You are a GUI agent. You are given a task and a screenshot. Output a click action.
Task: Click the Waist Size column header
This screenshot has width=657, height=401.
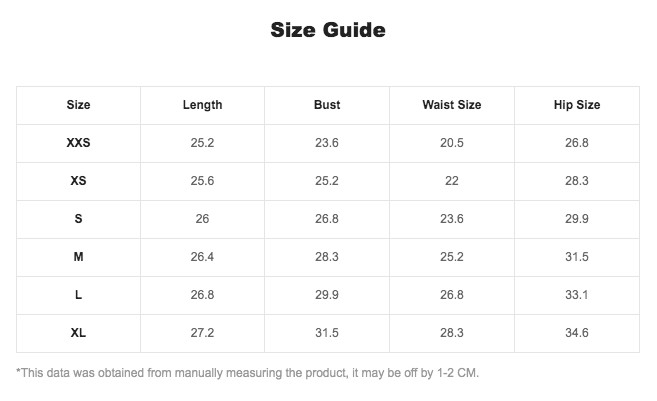452,105
